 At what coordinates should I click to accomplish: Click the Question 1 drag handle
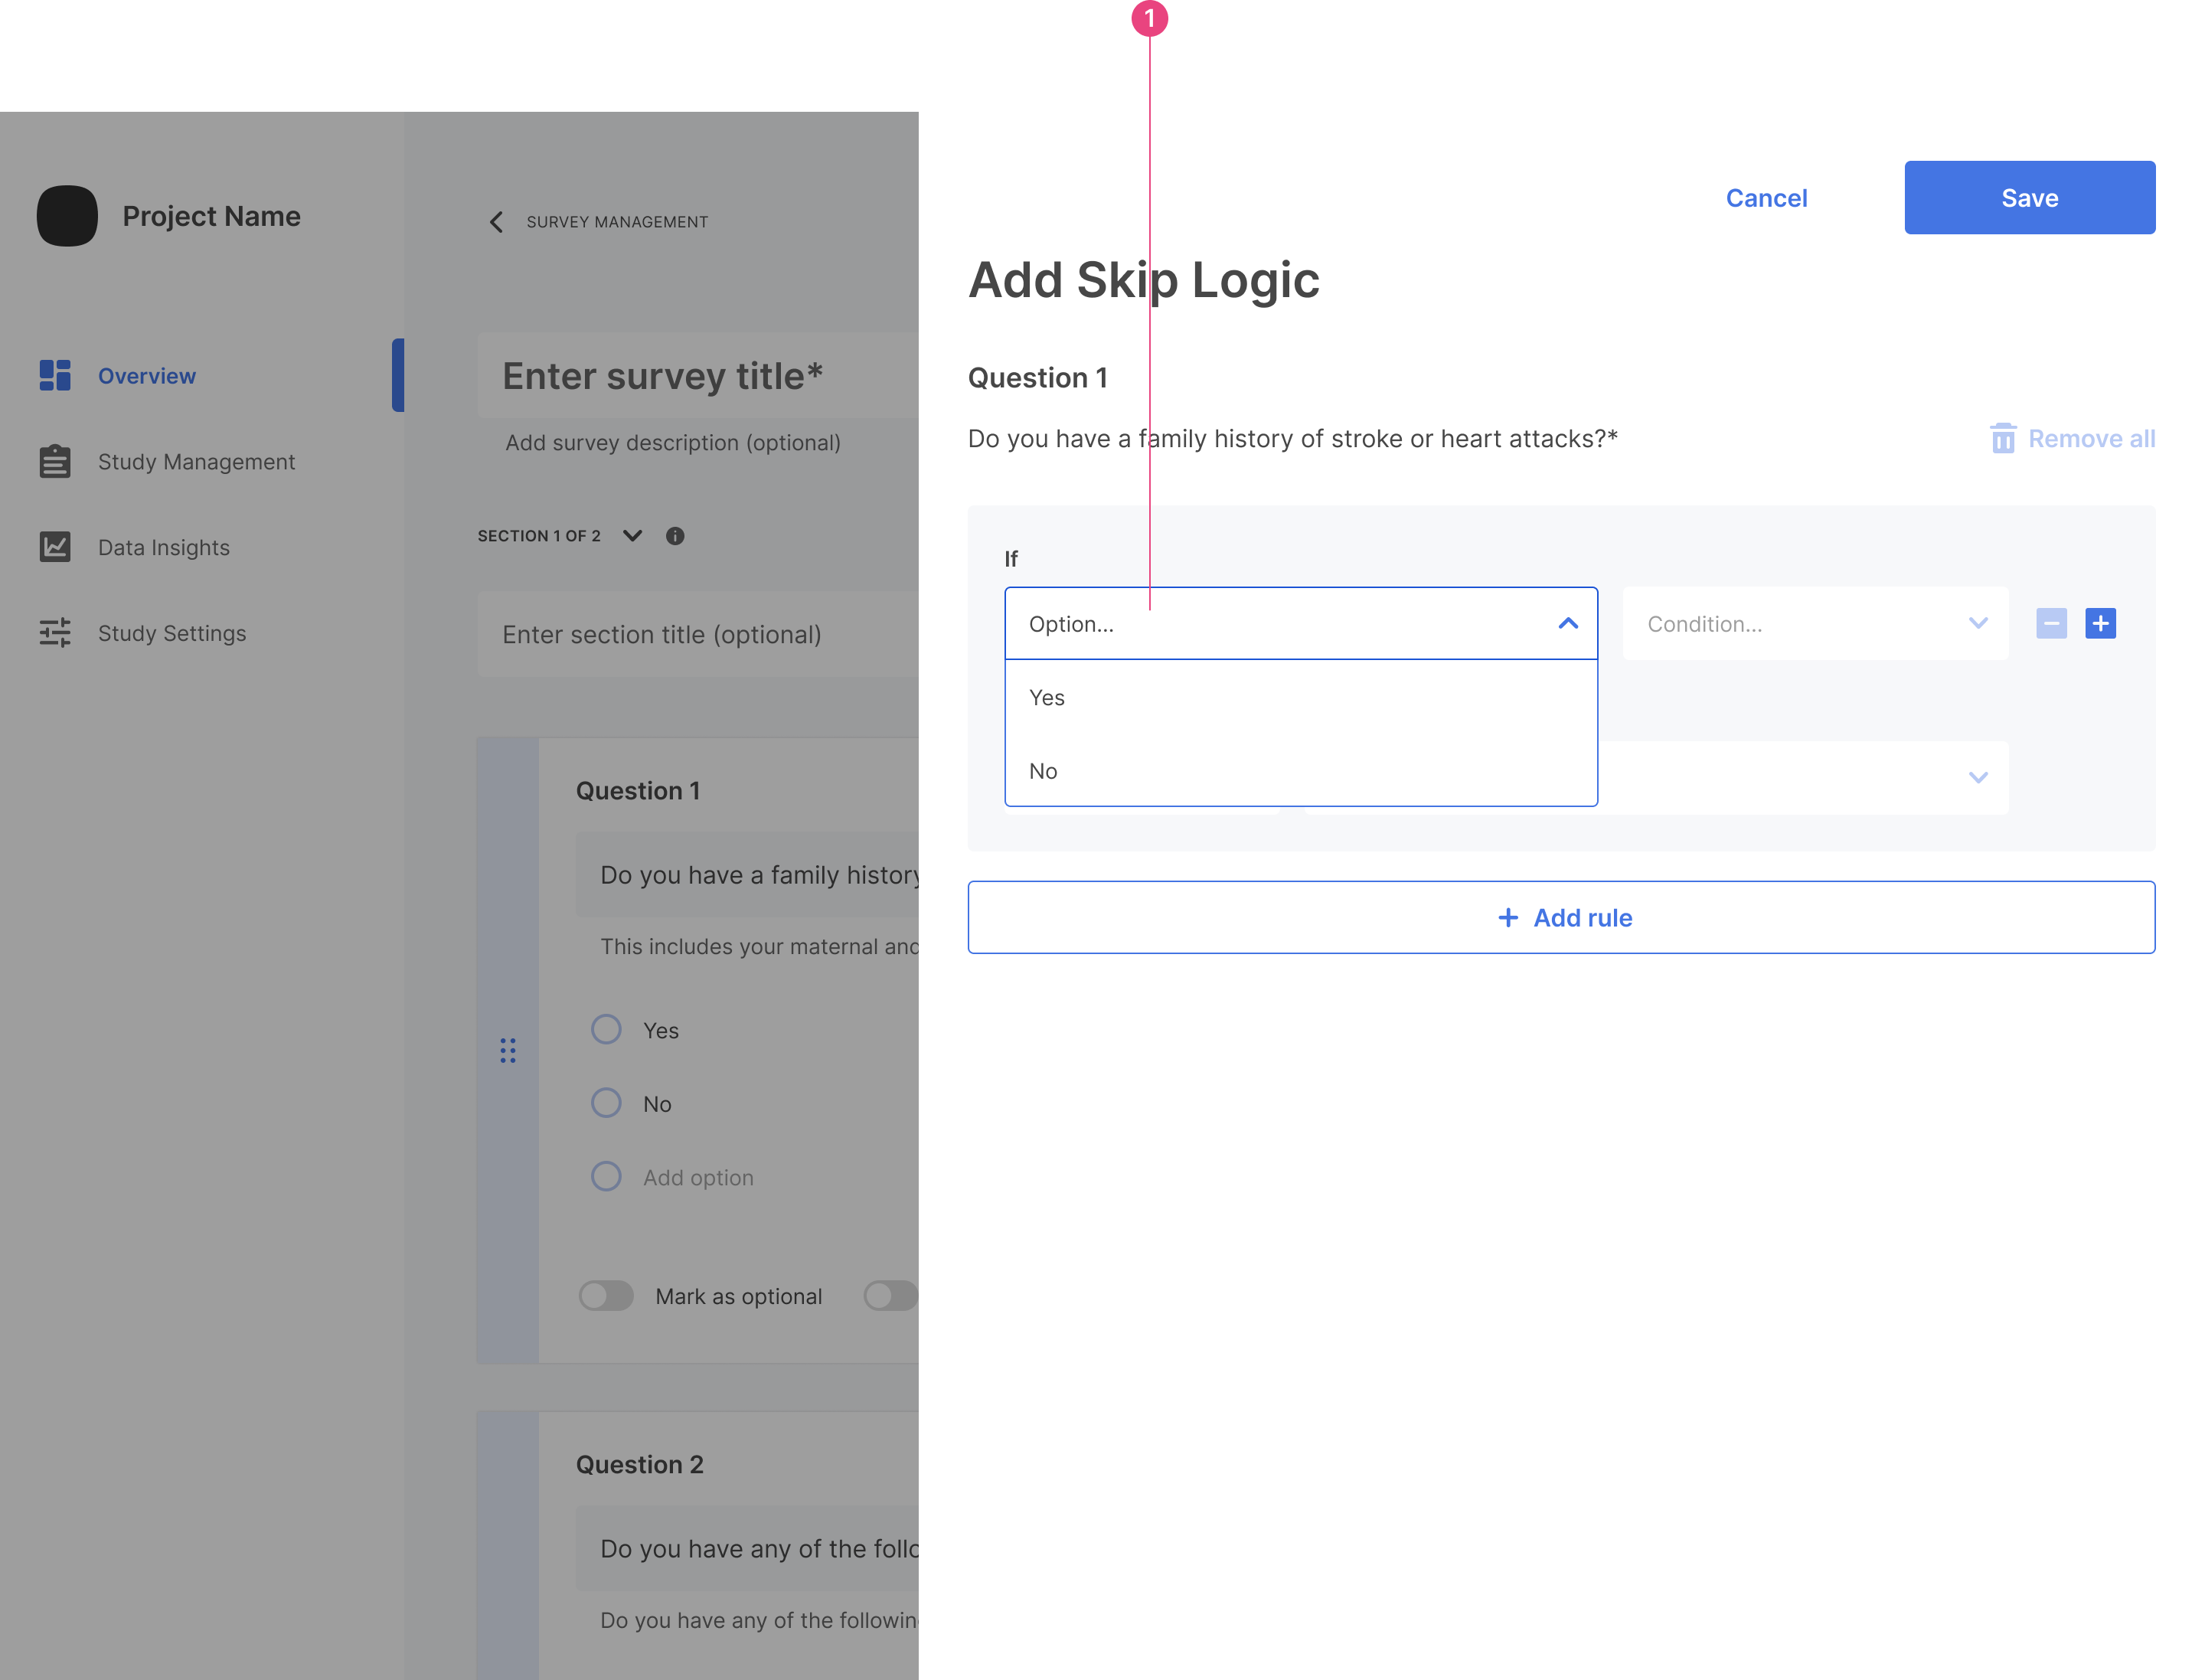click(x=508, y=1050)
